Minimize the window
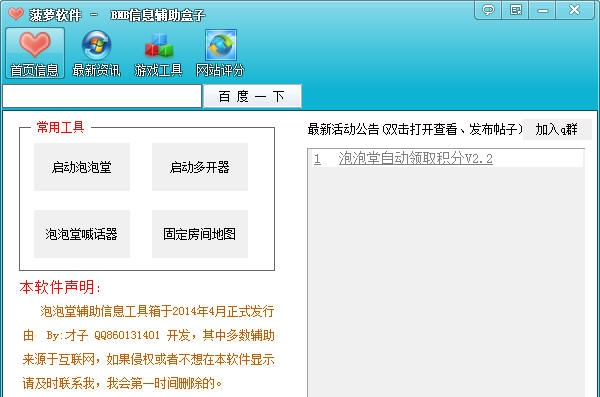Viewport: 600px width, 397px height. (542, 10)
